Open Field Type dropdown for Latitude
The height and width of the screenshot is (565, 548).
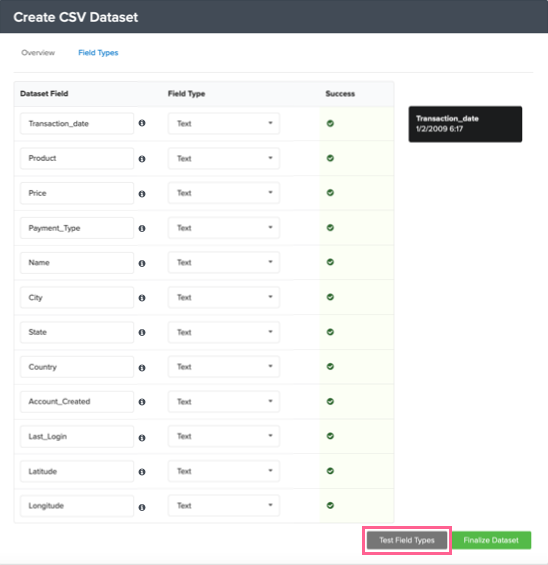(224, 471)
